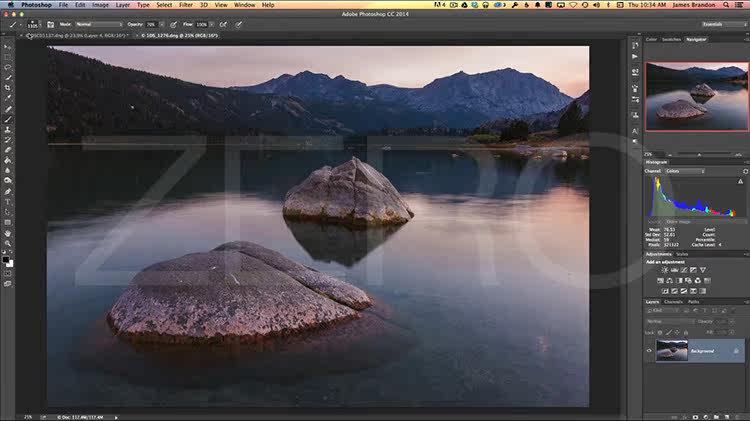The image size is (750, 421).
Task: Switch to the Swatches tab
Action: (x=671, y=39)
